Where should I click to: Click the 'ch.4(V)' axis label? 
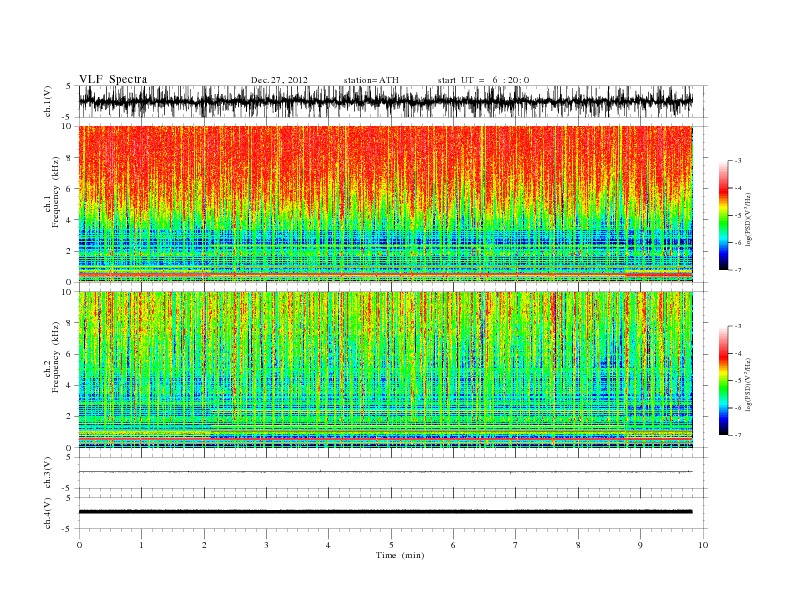pos(48,514)
